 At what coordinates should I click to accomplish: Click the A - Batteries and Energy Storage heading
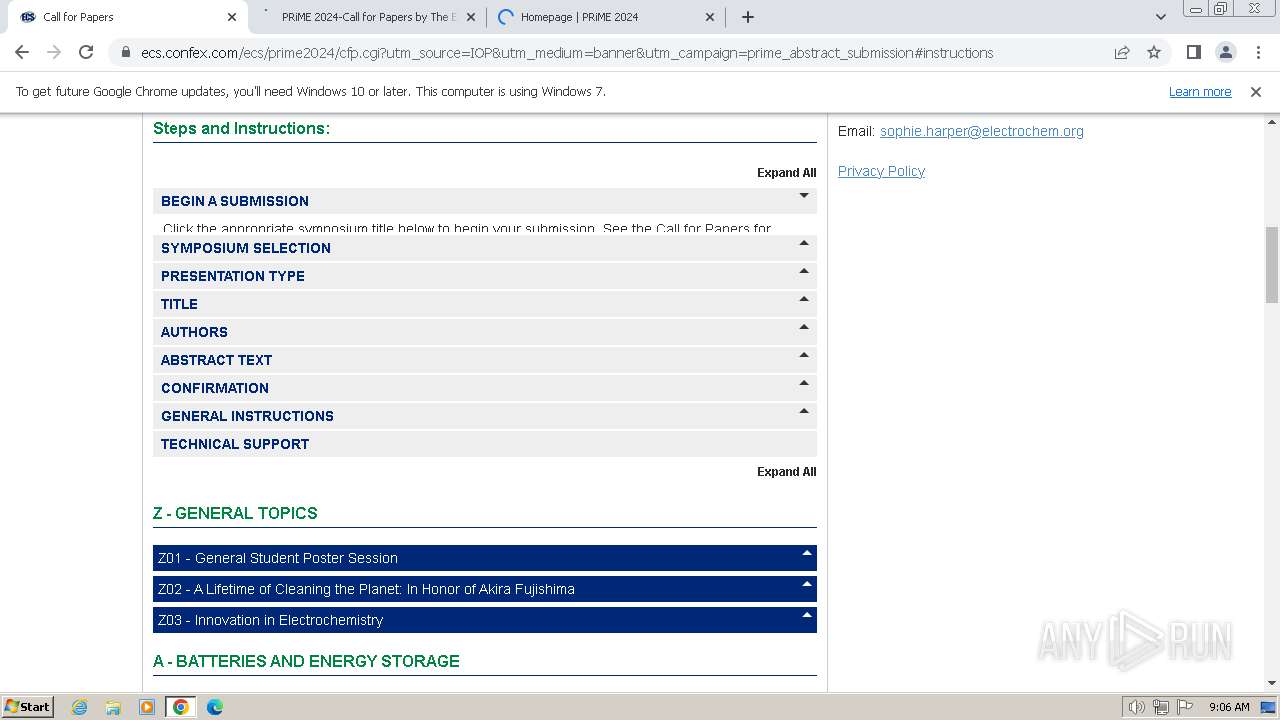point(306,661)
